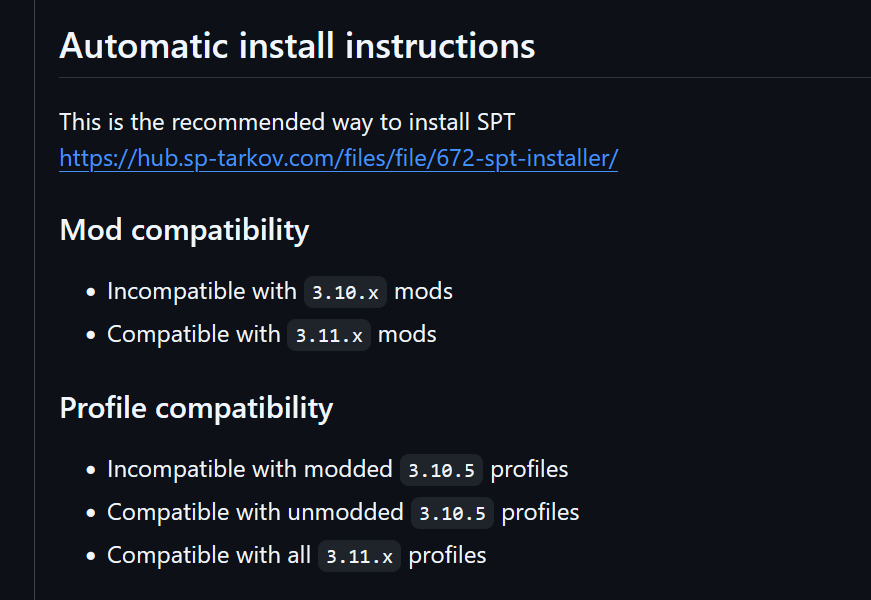Click the word profiles after 3.11.x
This screenshot has width=871, height=600.
pyautogui.click(x=447, y=556)
